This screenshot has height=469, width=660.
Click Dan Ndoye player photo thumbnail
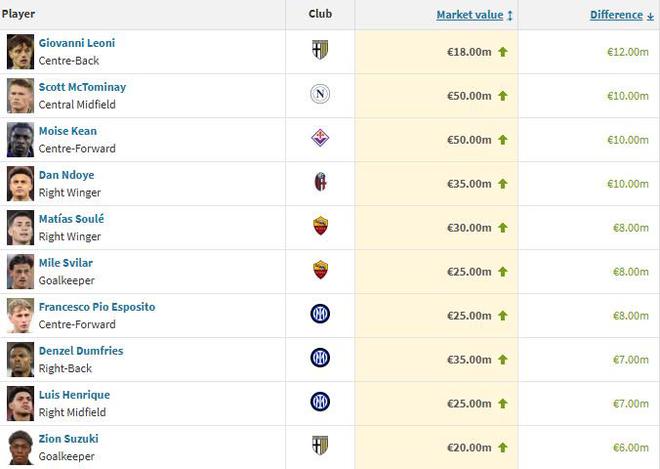pos(20,183)
